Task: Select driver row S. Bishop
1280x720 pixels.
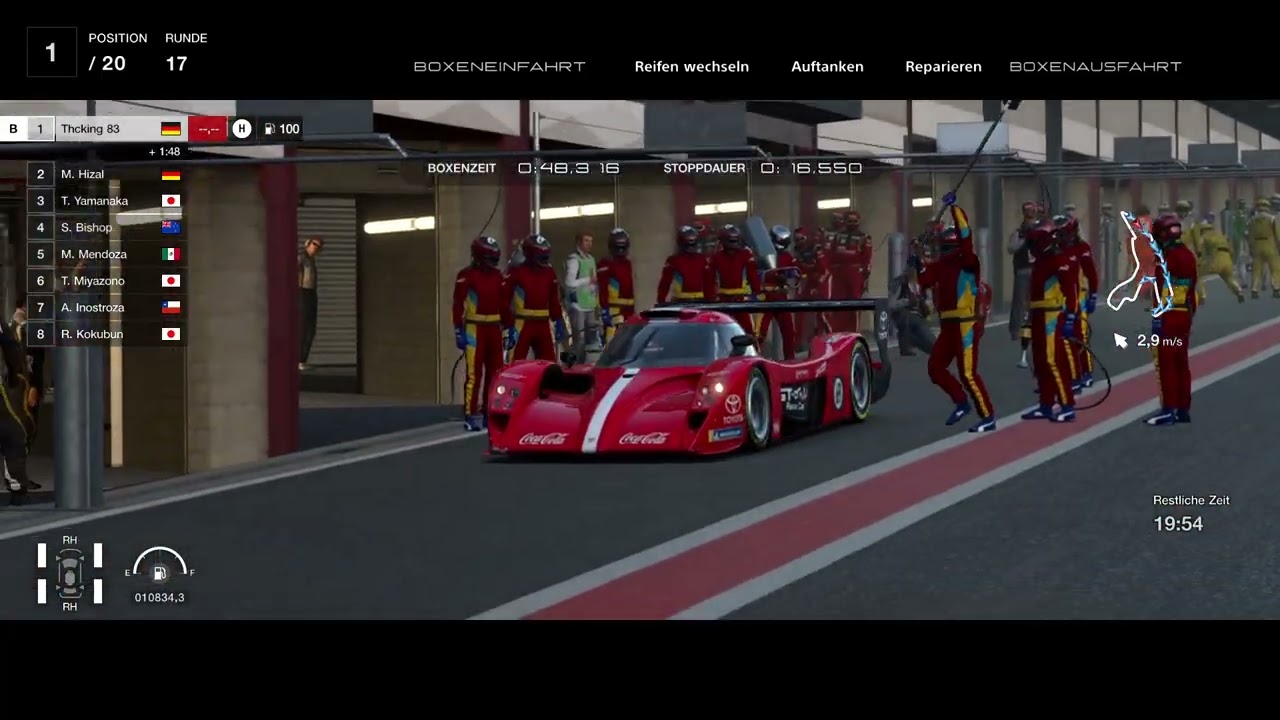Action: 105,227
